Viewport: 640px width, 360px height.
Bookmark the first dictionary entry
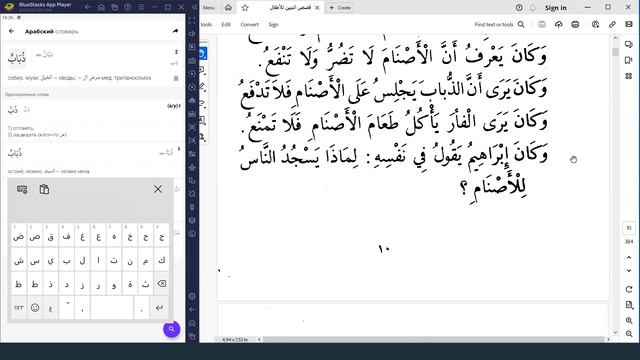176,78
